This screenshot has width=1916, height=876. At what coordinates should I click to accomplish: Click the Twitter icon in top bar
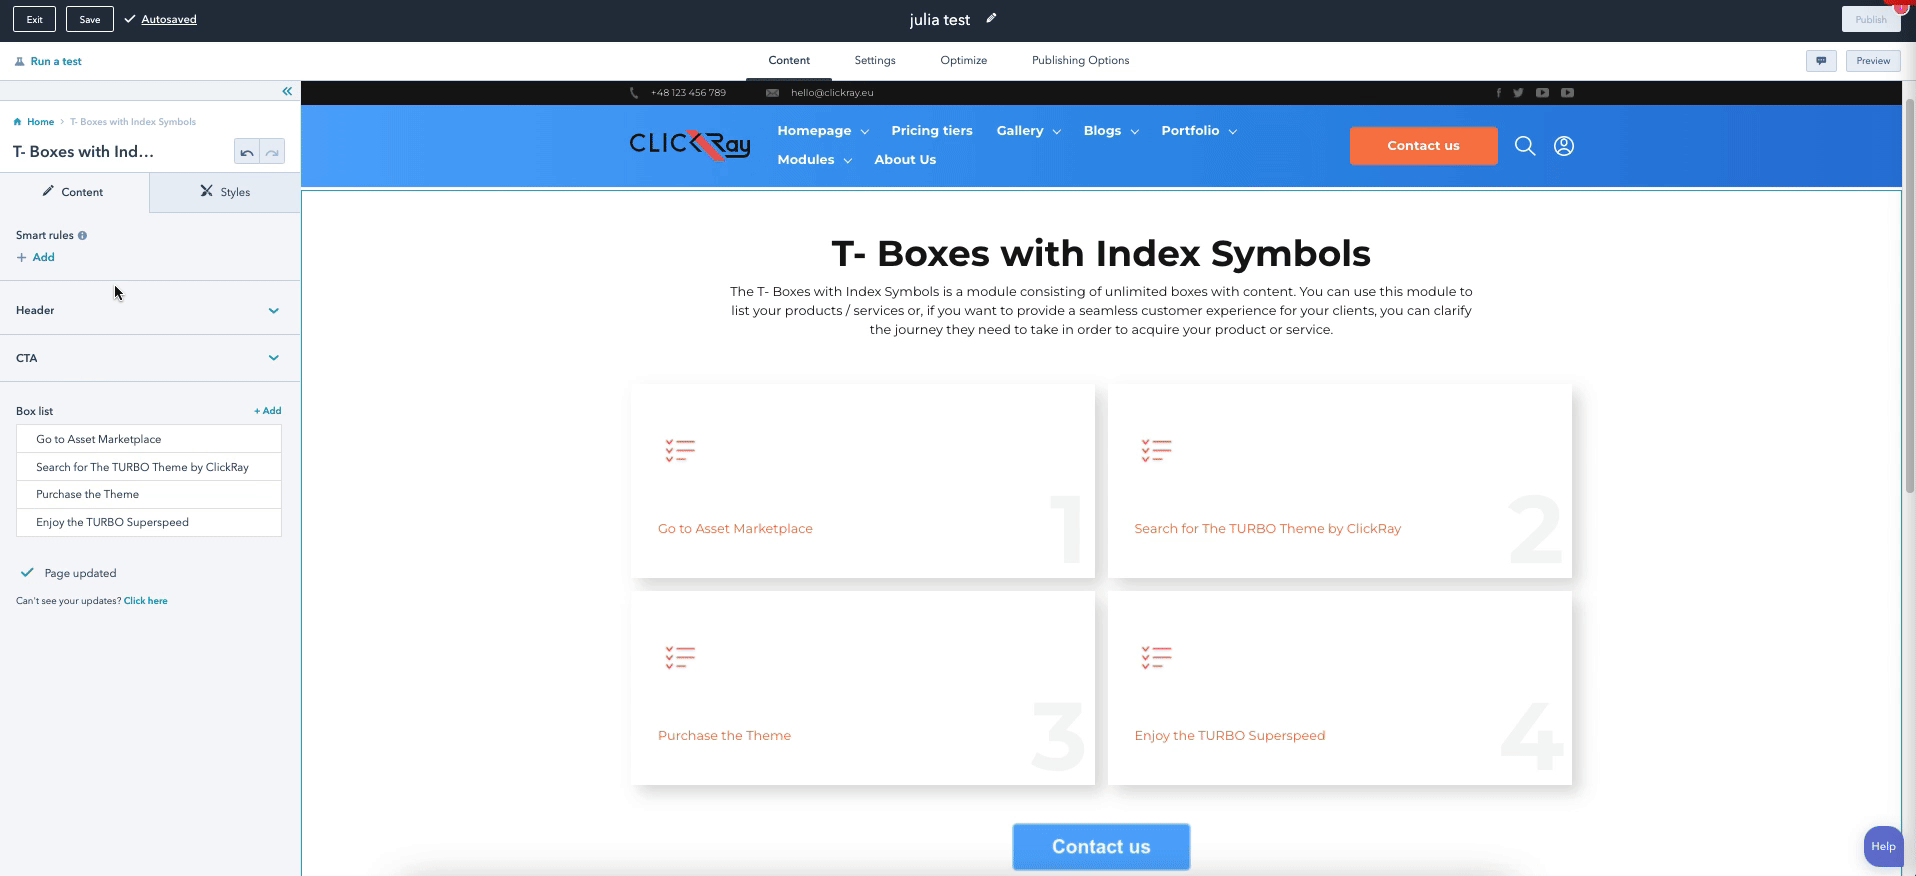pos(1518,93)
